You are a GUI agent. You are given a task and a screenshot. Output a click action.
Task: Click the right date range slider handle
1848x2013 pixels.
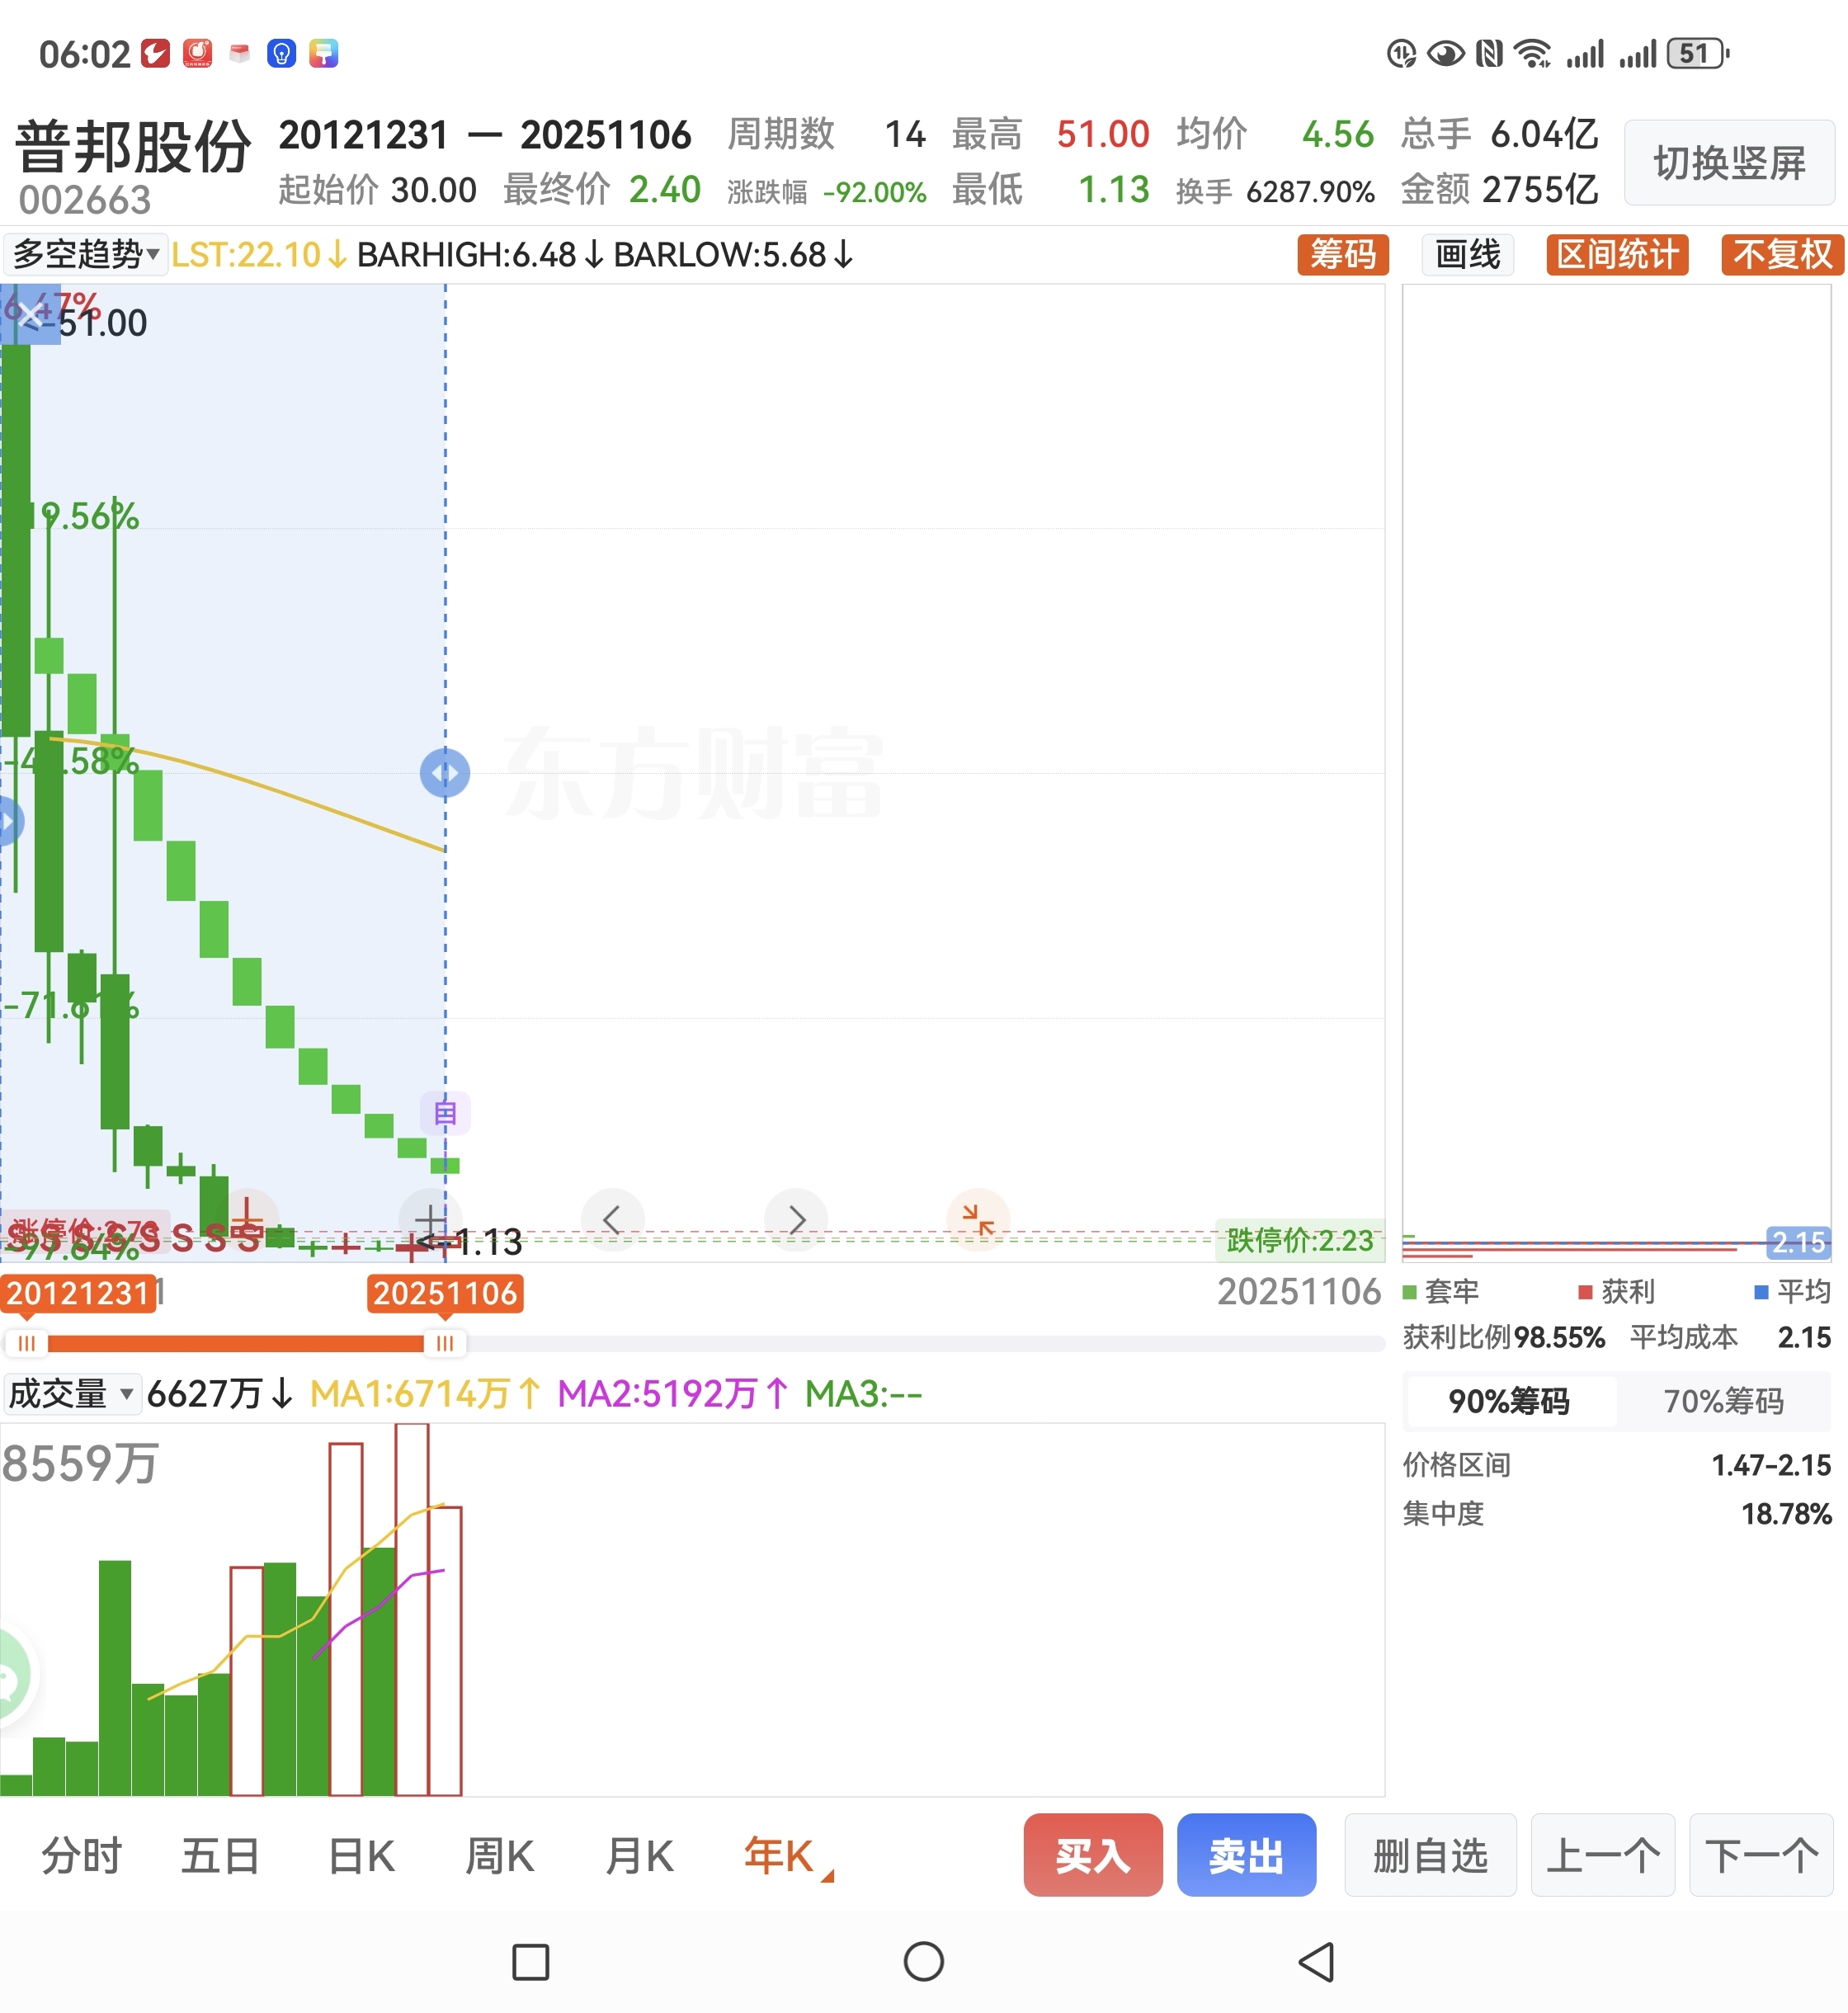coord(444,1343)
